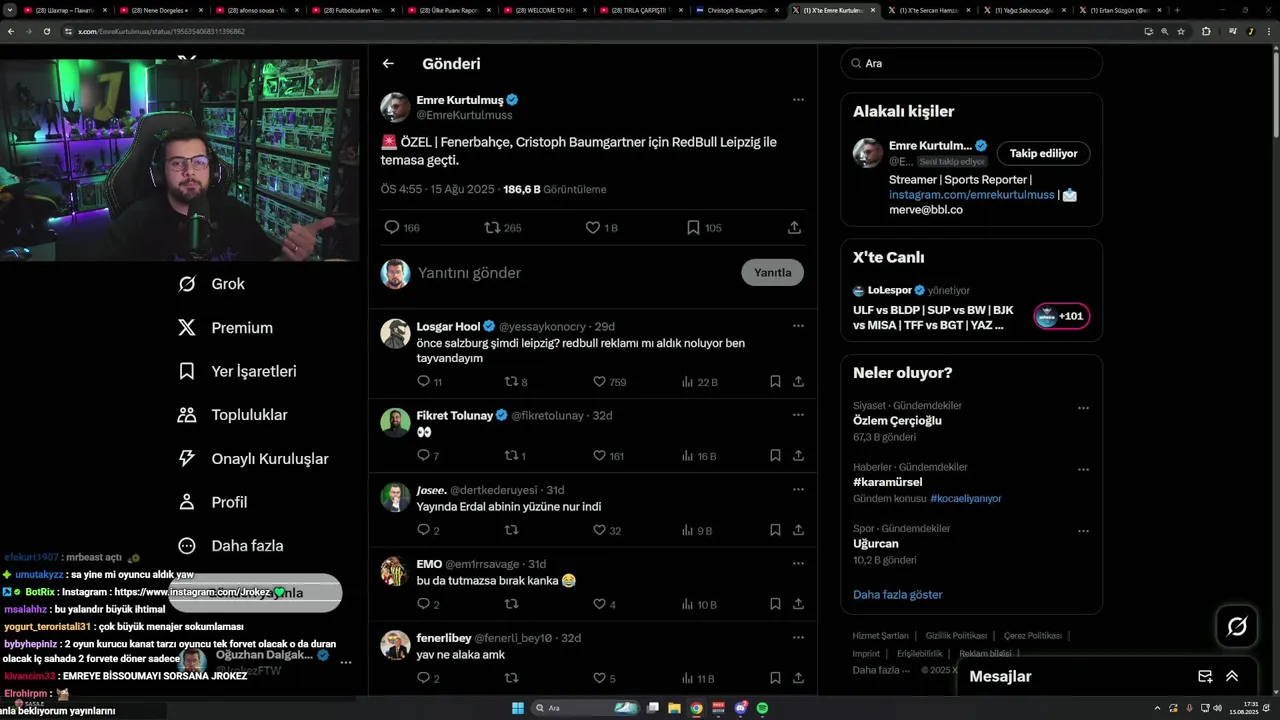
Task: Open more options on fenerlibey's reply
Action: point(798,638)
